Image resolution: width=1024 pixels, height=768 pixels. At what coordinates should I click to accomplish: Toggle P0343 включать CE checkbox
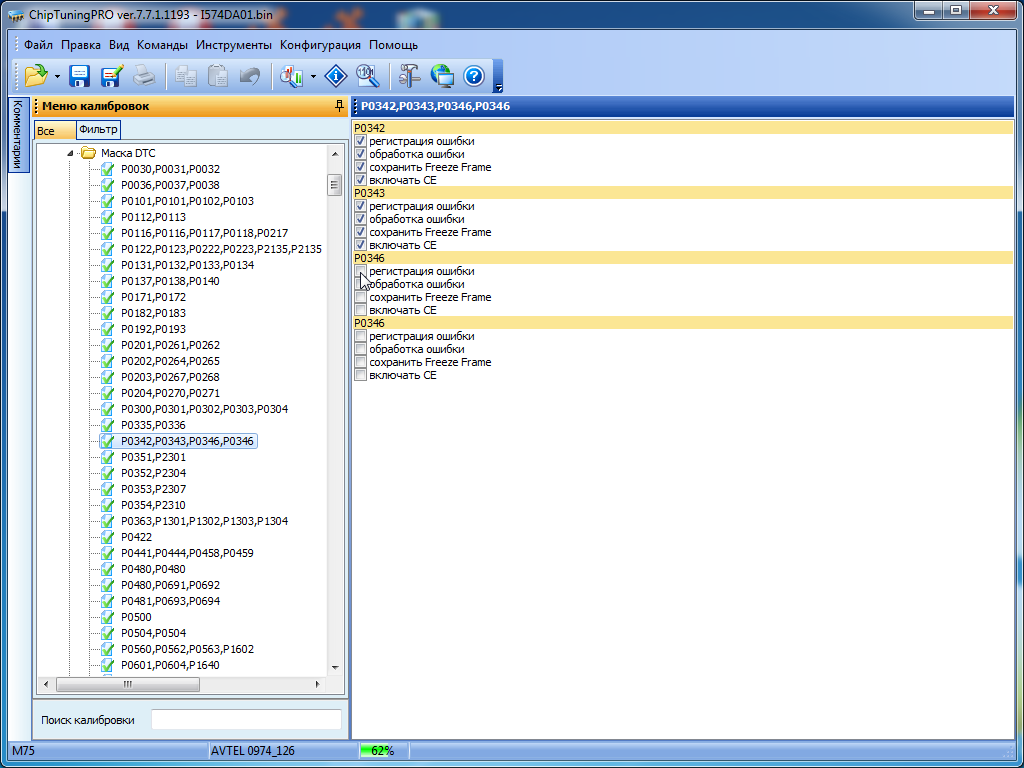pyautogui.click(x=361, y=245)
